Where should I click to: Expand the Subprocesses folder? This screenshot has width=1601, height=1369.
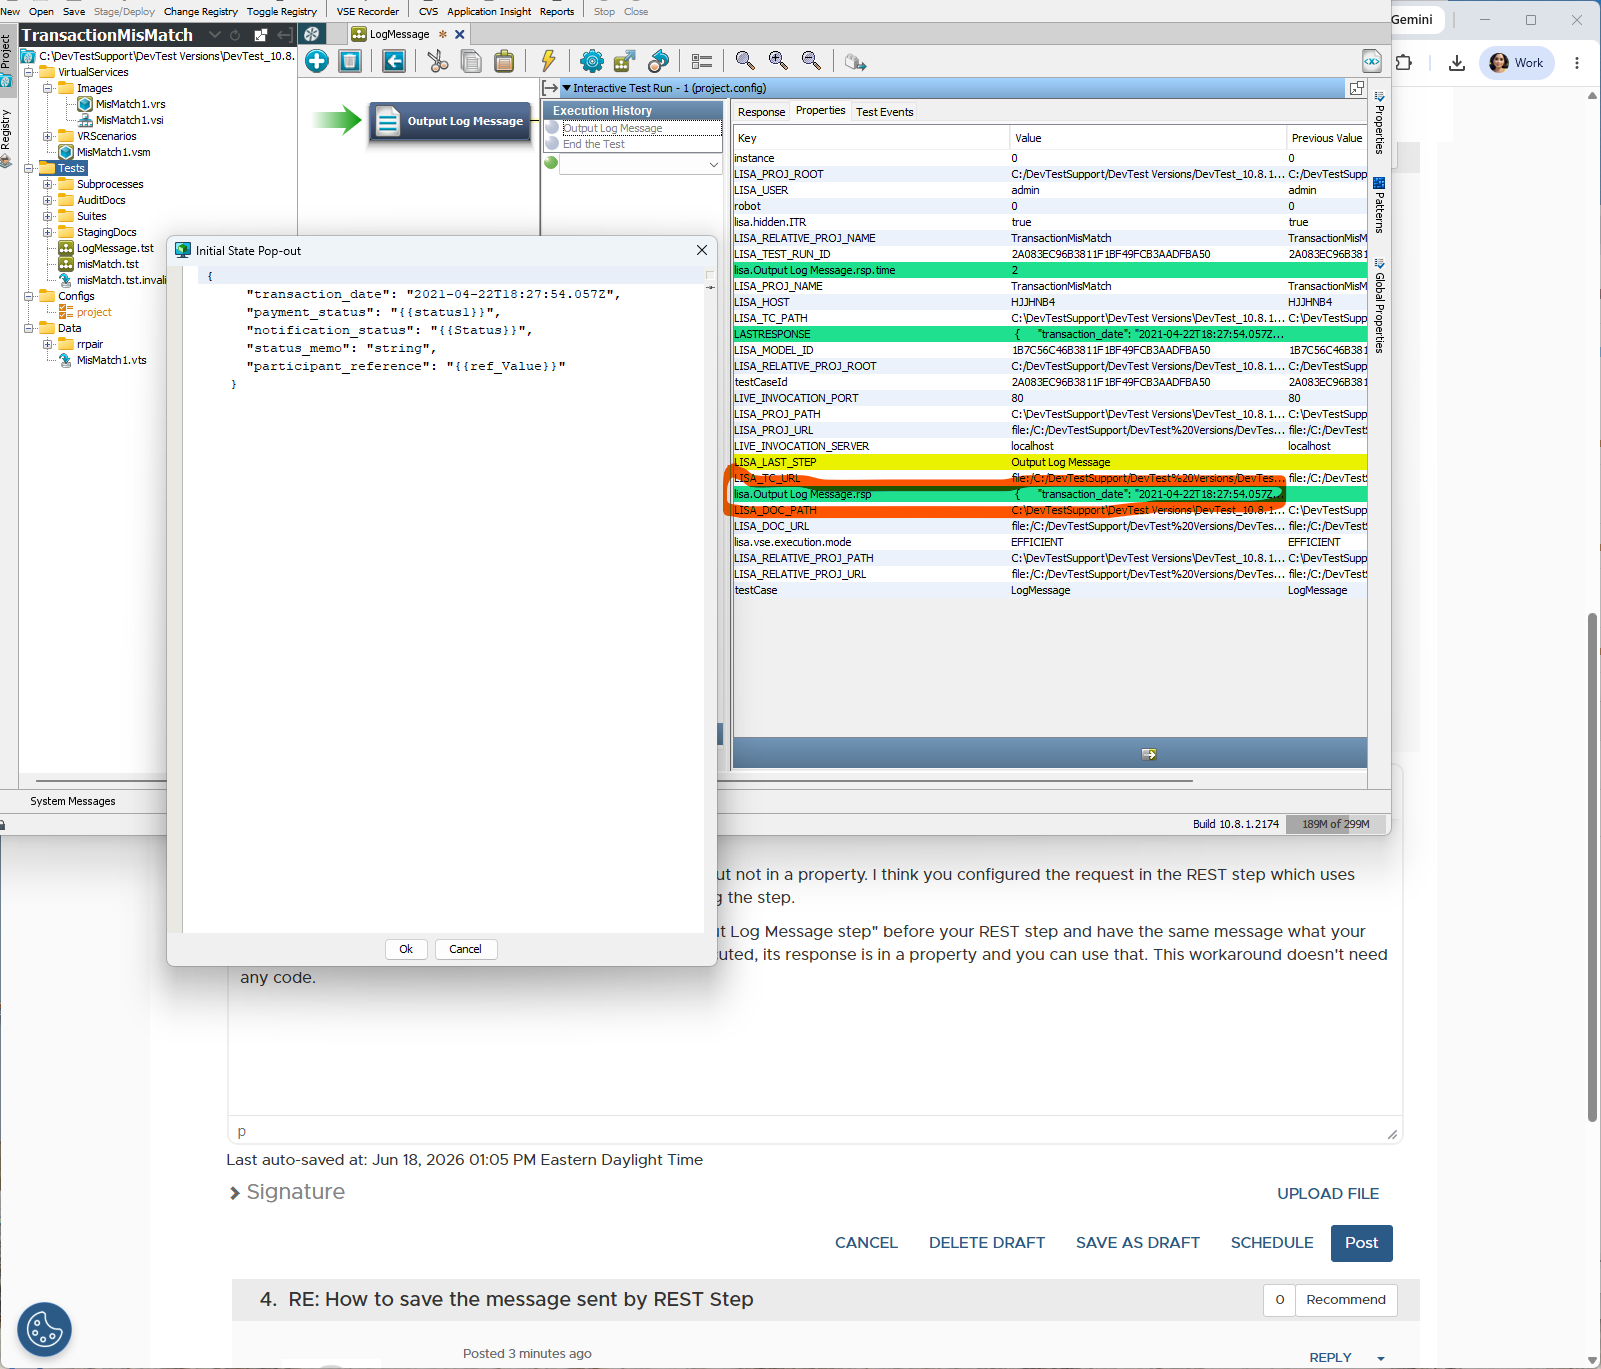point(47,184)
